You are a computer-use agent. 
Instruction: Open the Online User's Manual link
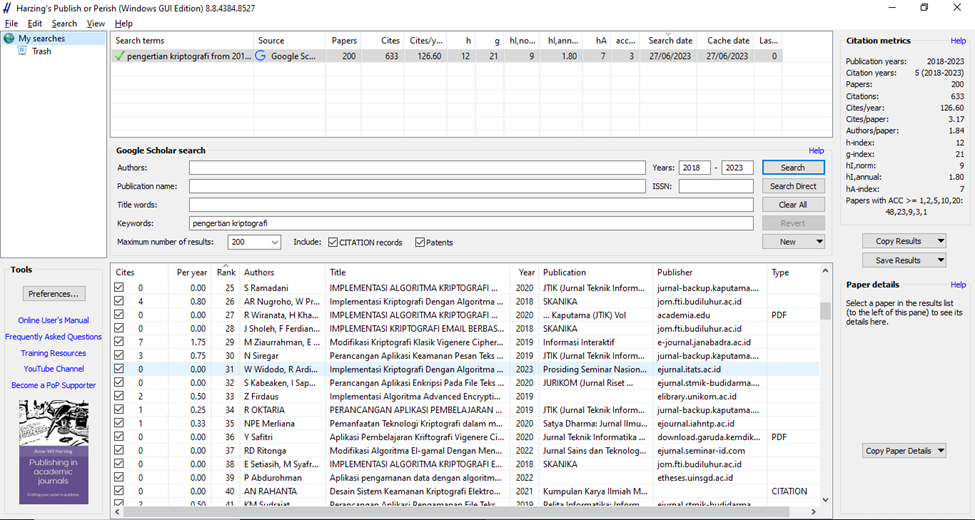(53, 320)
